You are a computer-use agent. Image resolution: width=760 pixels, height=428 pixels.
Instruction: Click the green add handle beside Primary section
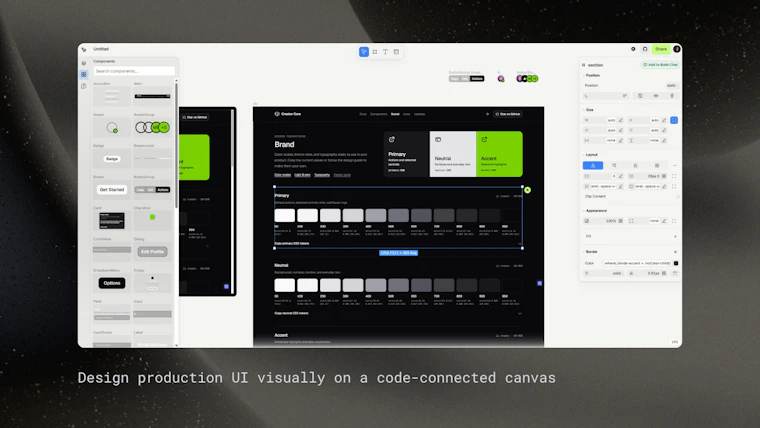[x=527, y=190]
